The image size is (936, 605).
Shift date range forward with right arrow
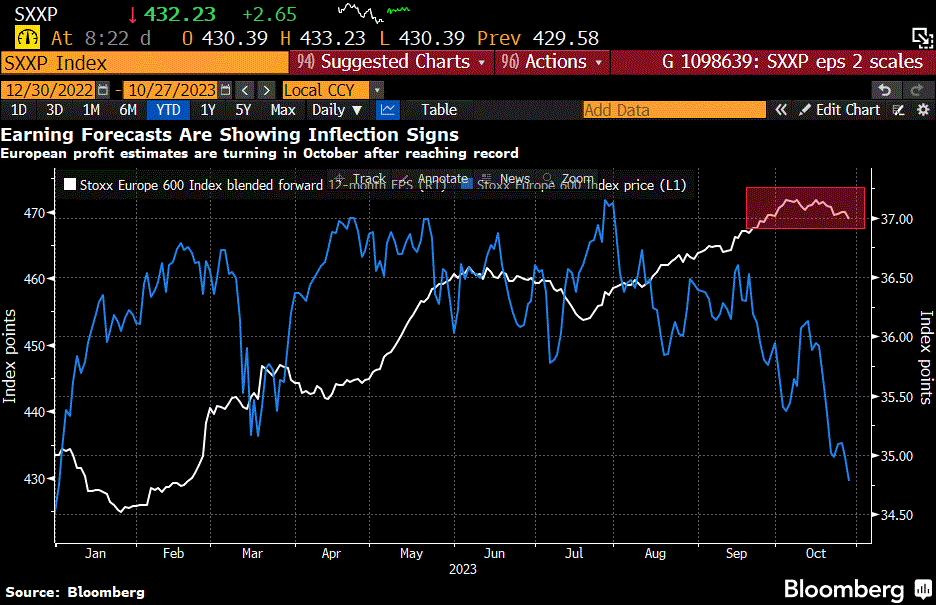pyautogui.click(x=267, y=90)
